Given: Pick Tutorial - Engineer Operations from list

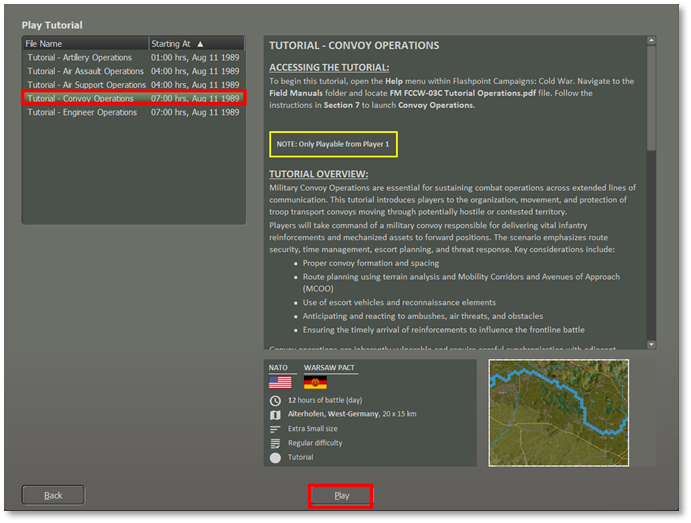Looking at the screenshot, I should (x=83, y=113).
